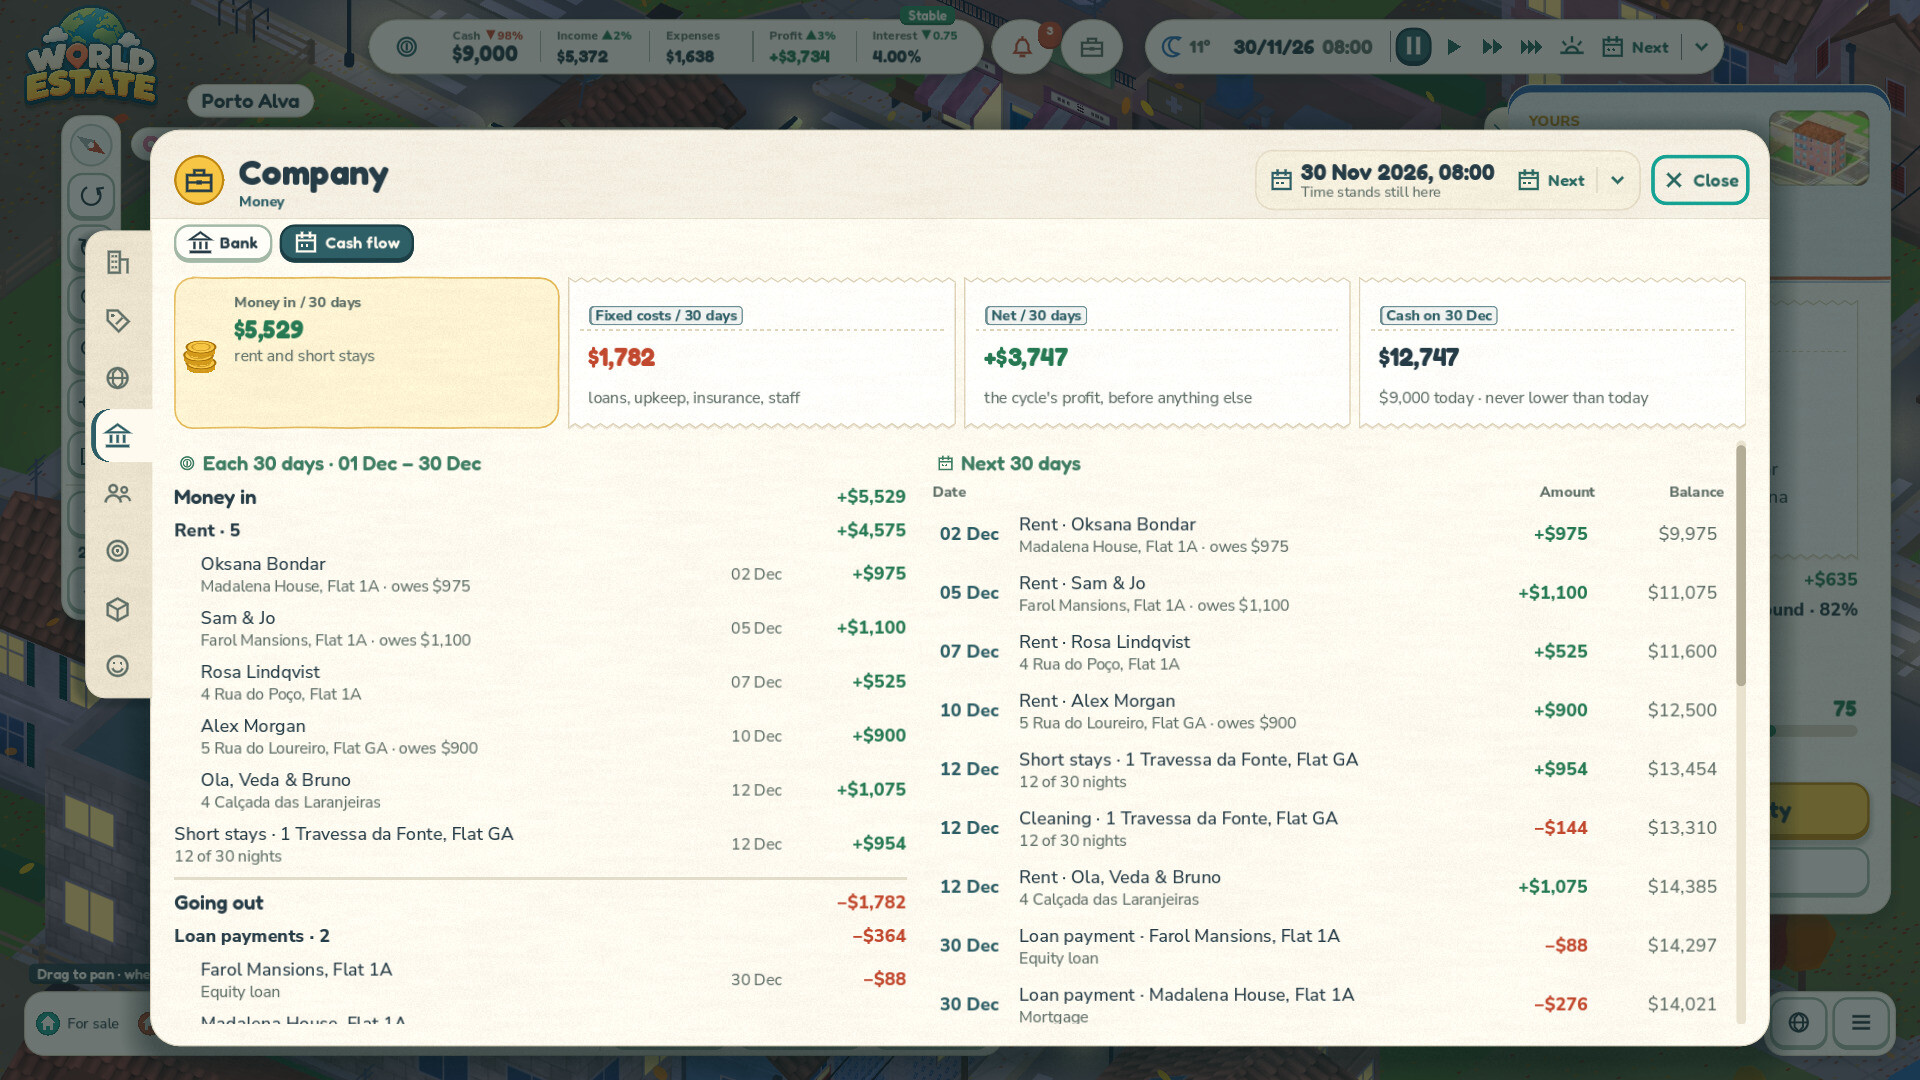Viewport: 1920px width, 1080px height.
Task: Click the Ola, Veda & Bruno row in Money in
Action: [x=540, y=790]
